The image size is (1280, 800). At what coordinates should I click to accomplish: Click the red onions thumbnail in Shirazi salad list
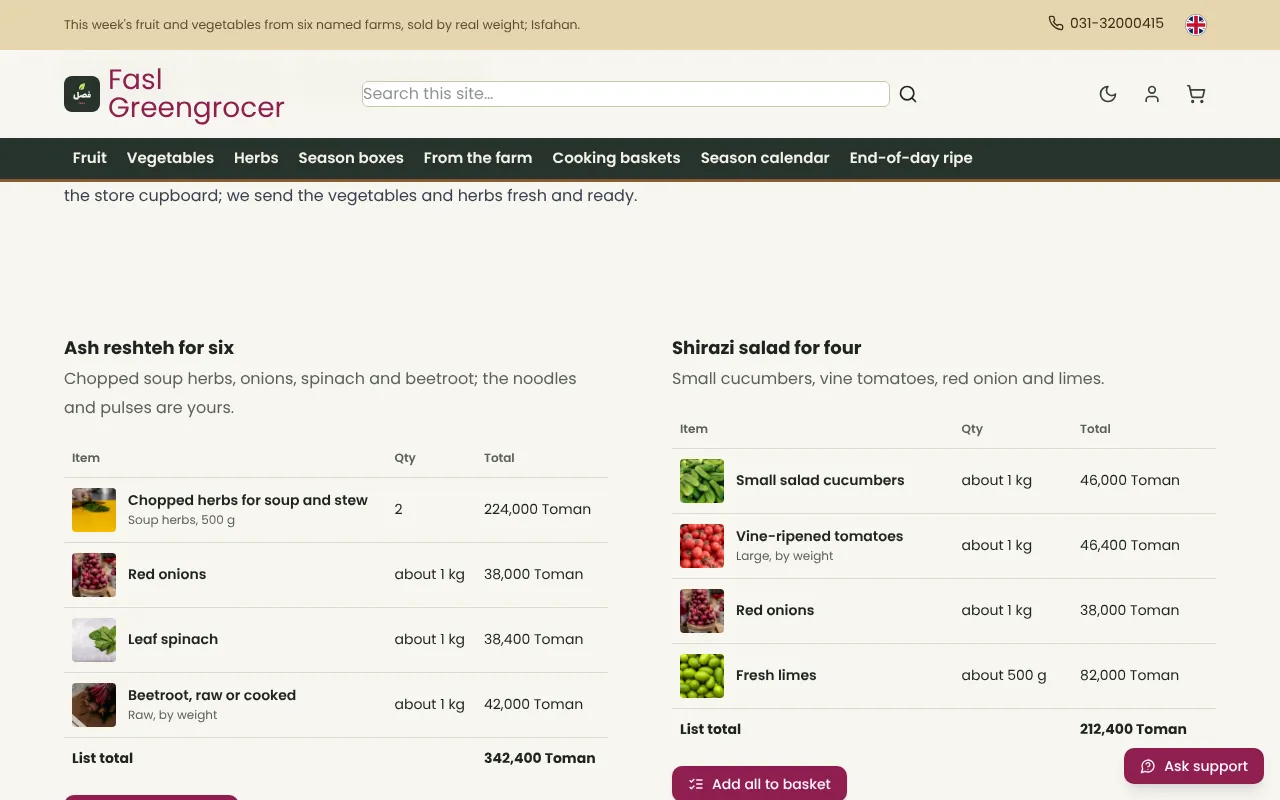click(702, 611)
